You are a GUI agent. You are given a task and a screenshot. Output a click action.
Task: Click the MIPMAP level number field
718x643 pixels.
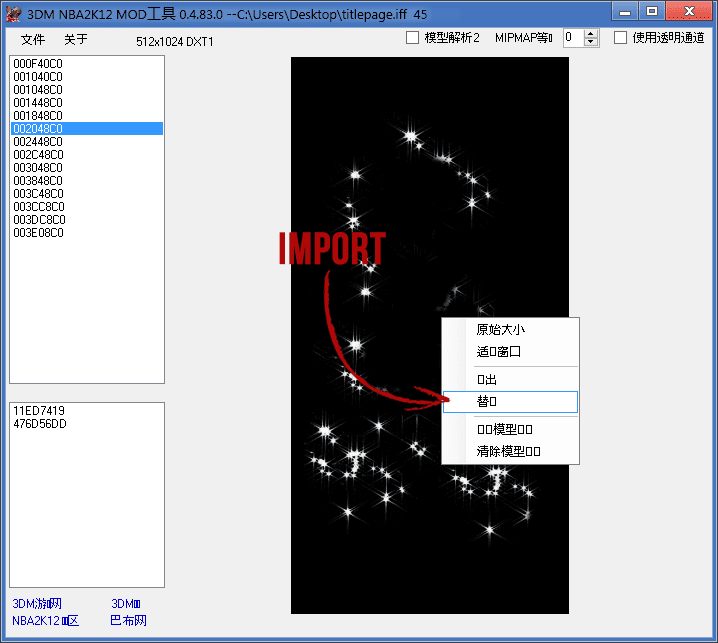[x=573, y=38]
